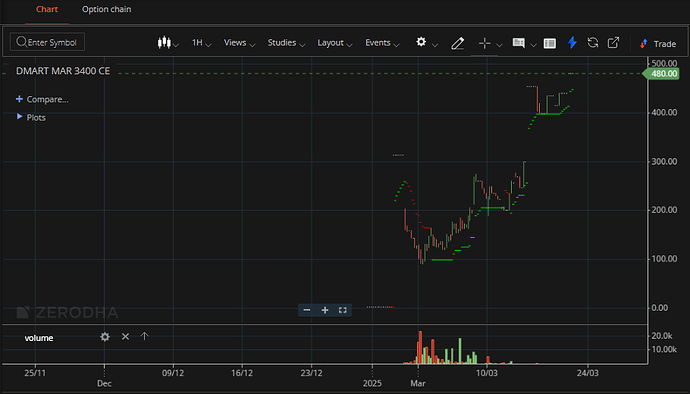The height and width of the screenshot is (394, 690).
Task: Open the volume study settings gear
Action: 105,337
